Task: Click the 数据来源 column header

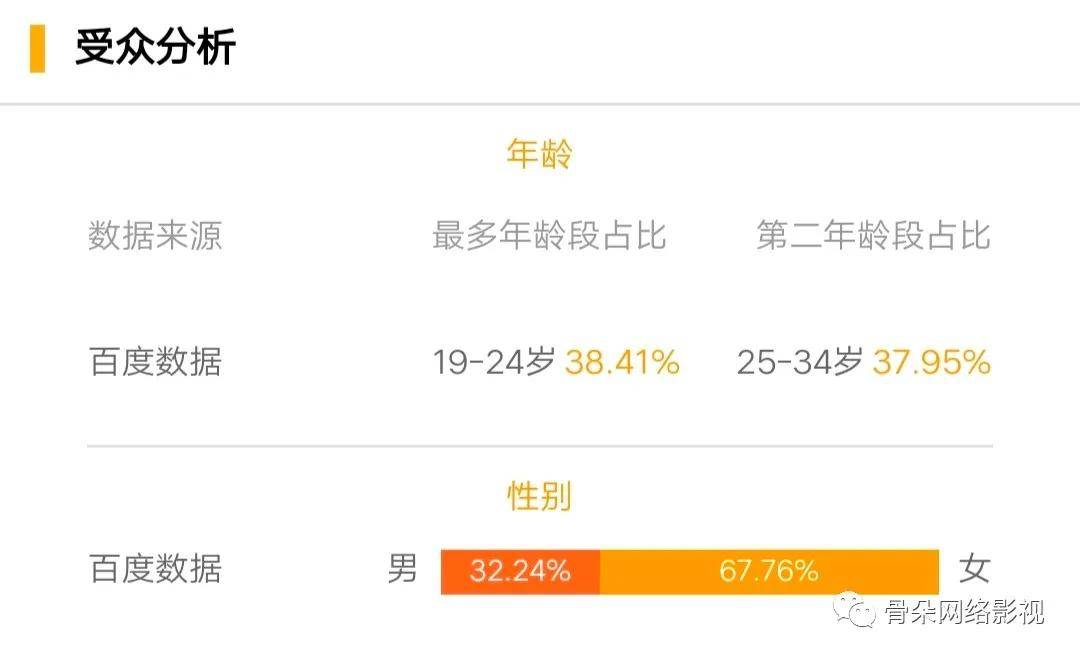Action: (155, 235)
